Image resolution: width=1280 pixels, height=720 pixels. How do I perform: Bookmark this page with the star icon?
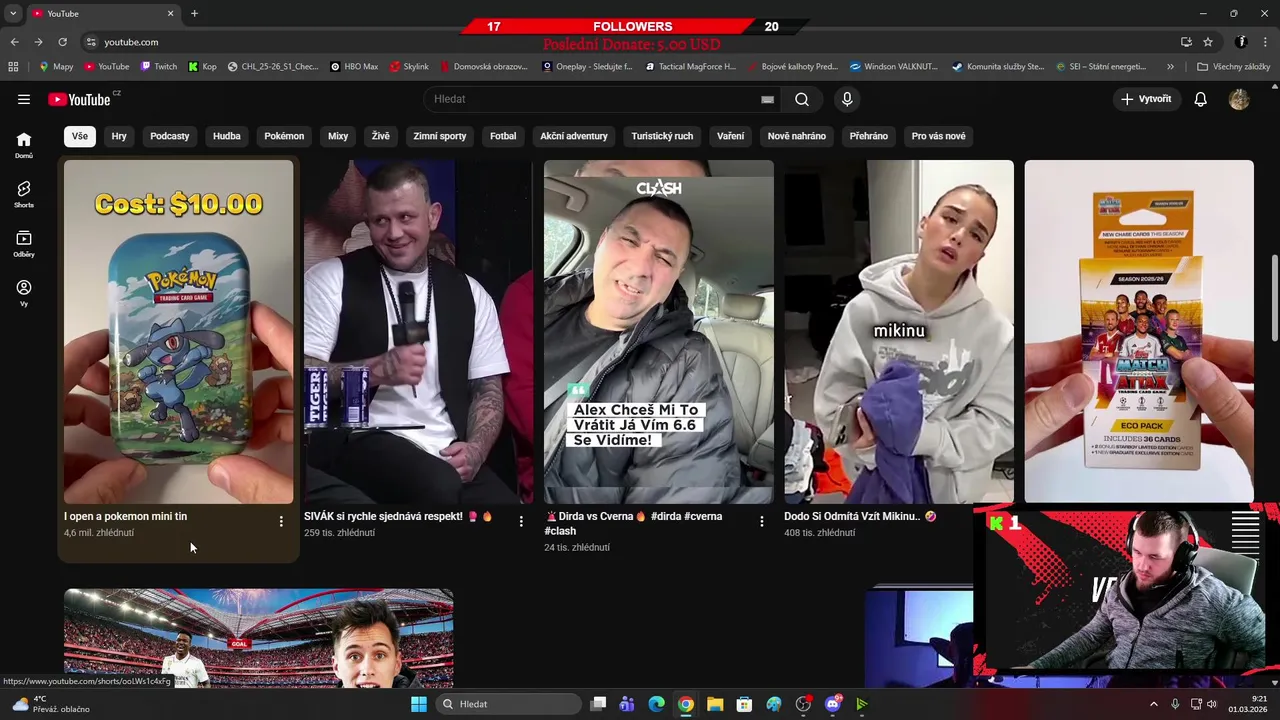point(1208,42)
